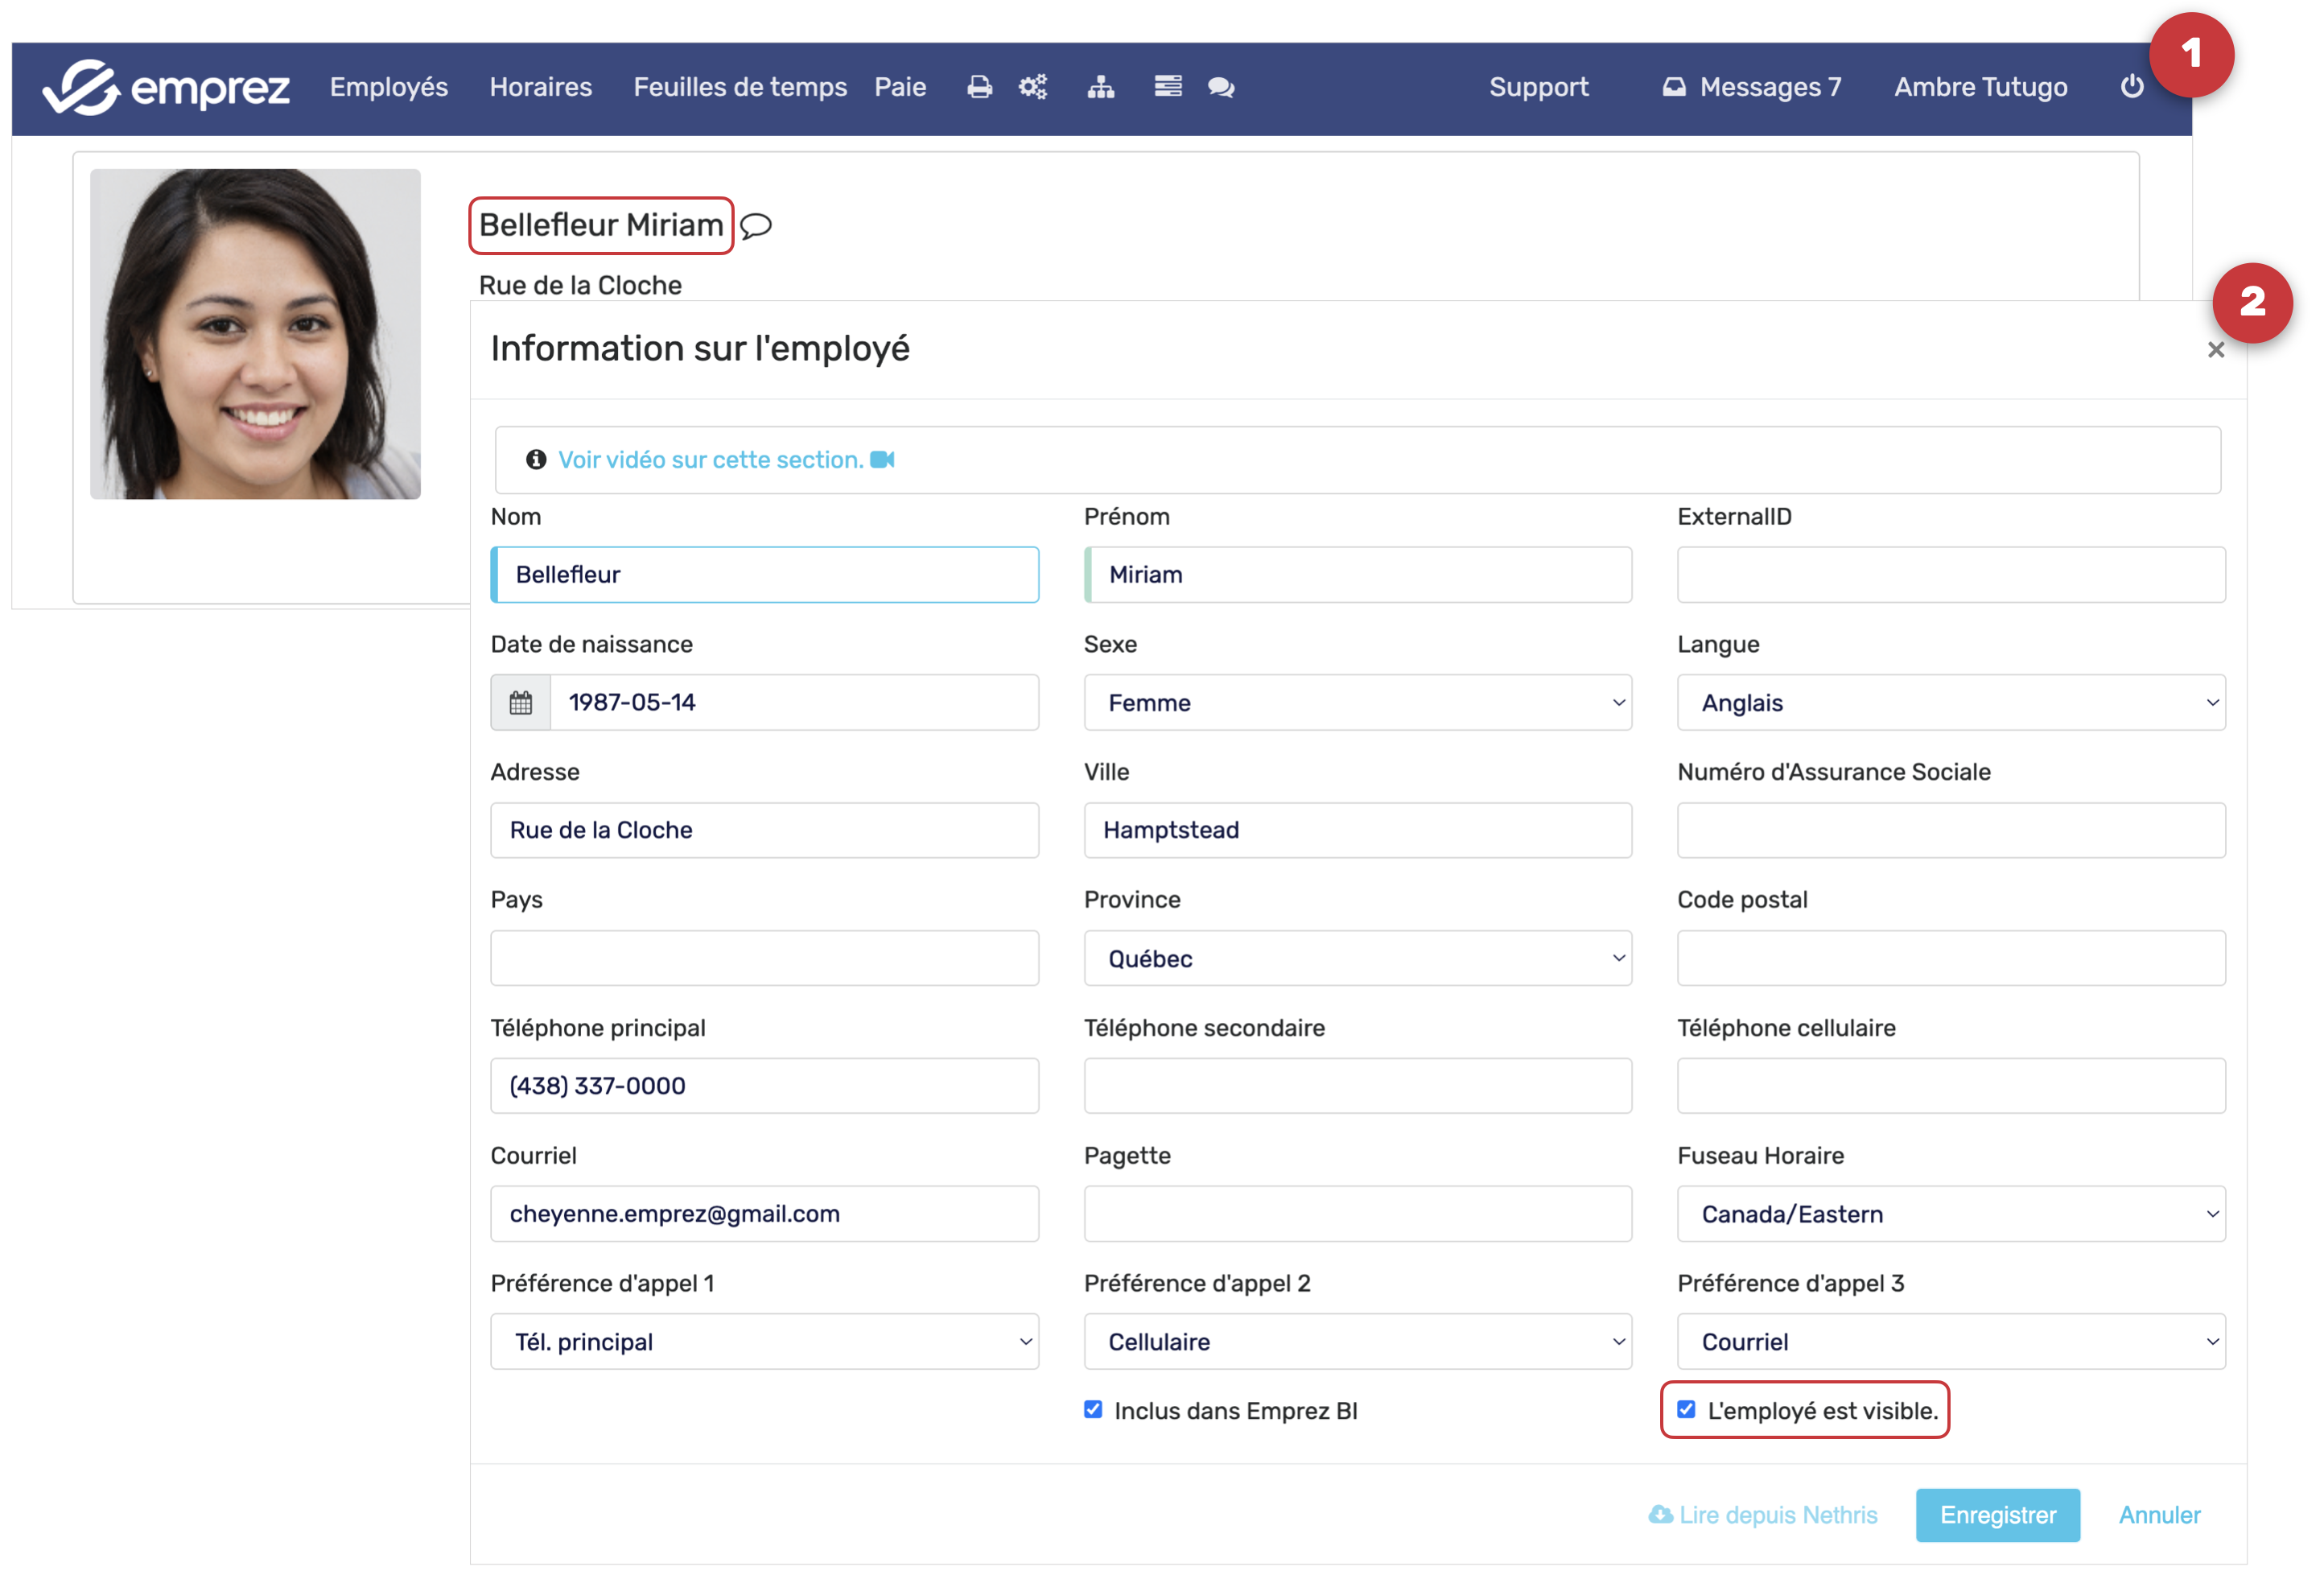Open the birth date calendar icon
Viewport: 2324px width, 1579px height.
[x=520, y=702]
